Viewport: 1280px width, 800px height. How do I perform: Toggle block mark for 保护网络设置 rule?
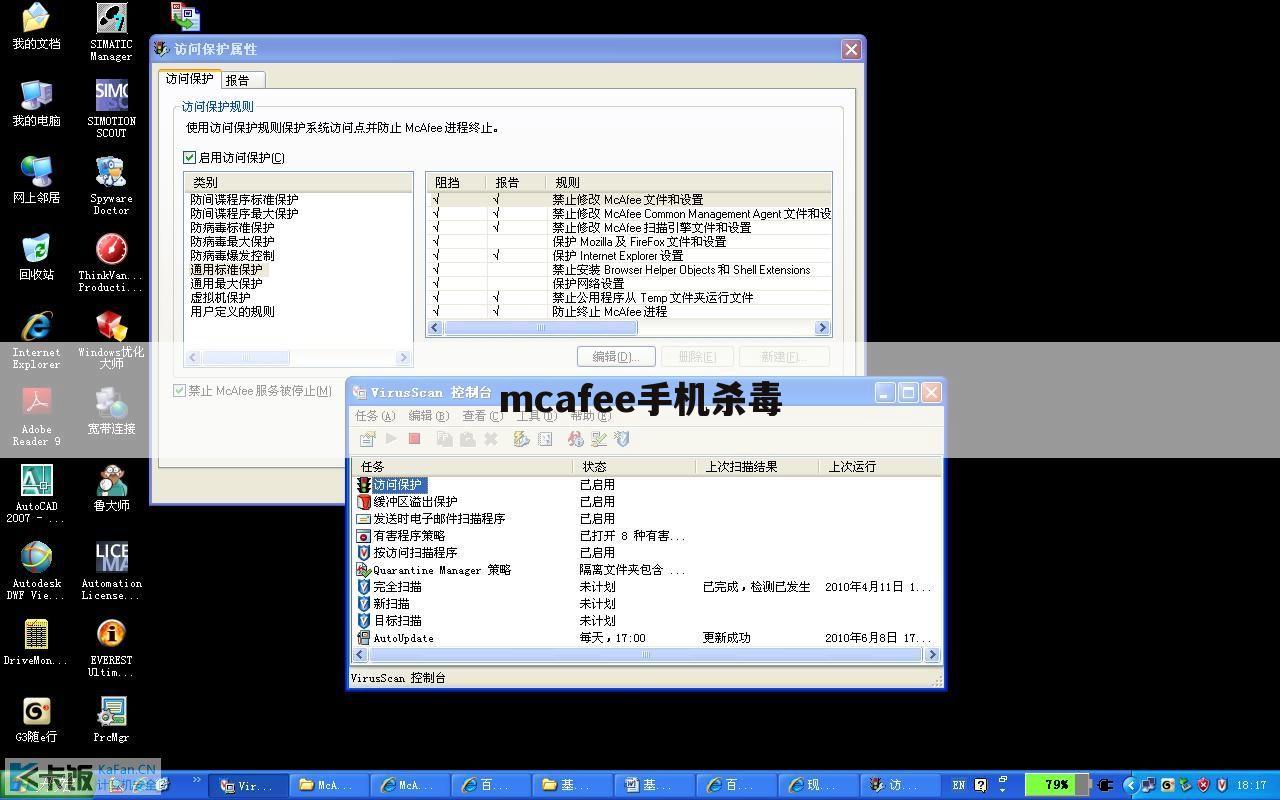437,284
